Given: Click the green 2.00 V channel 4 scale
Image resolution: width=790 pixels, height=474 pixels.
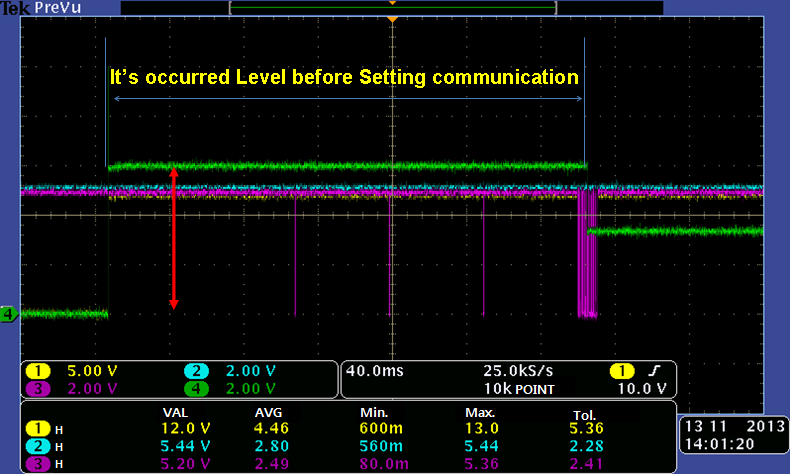Looking at the screenshot, I should coord(250,389).
